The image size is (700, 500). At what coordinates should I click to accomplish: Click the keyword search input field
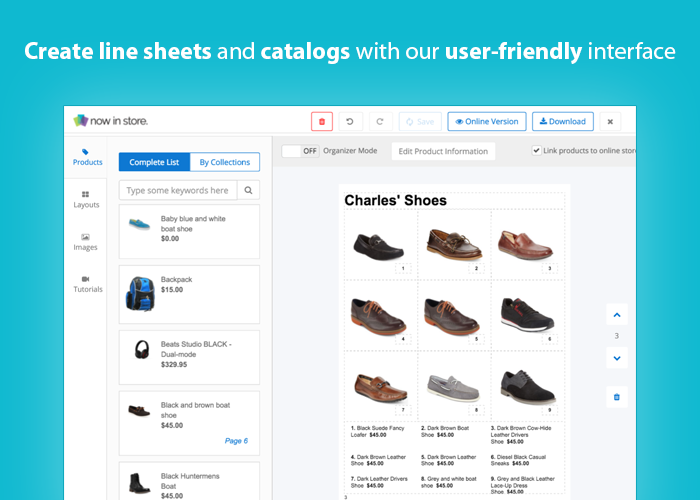[178, 190]
